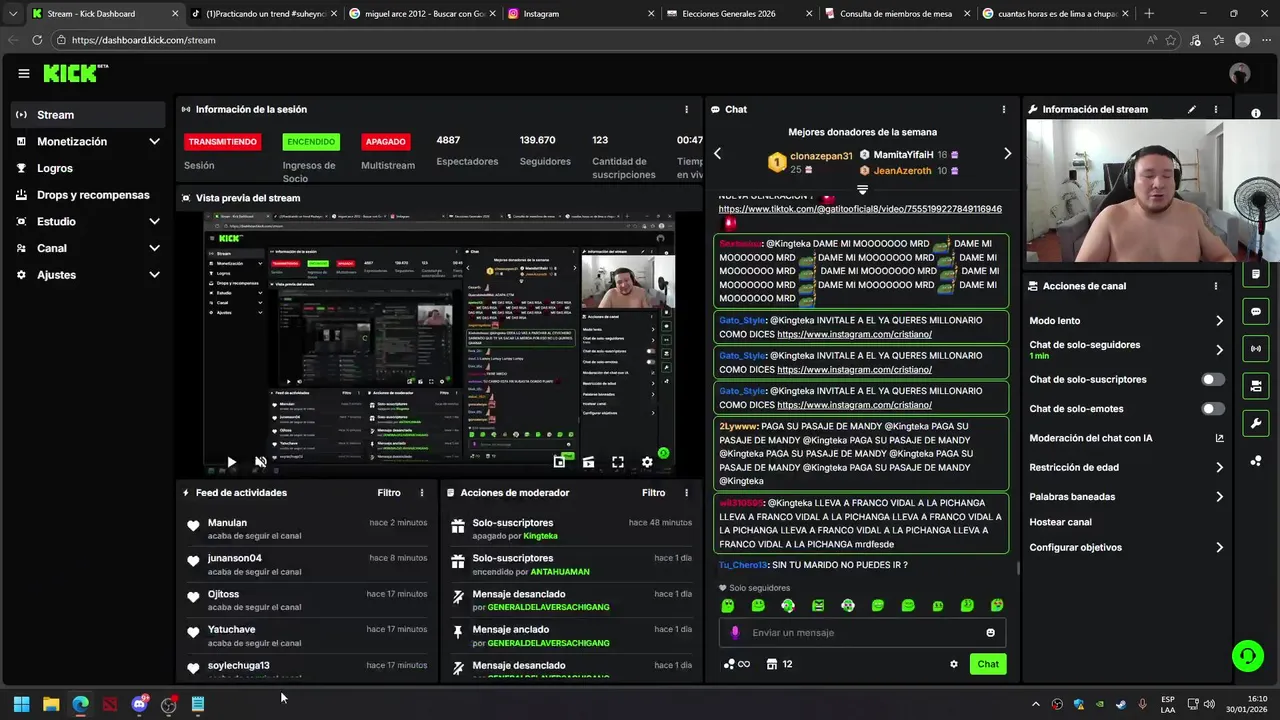Click the info icon in right sidebar

click(1256, 113)
